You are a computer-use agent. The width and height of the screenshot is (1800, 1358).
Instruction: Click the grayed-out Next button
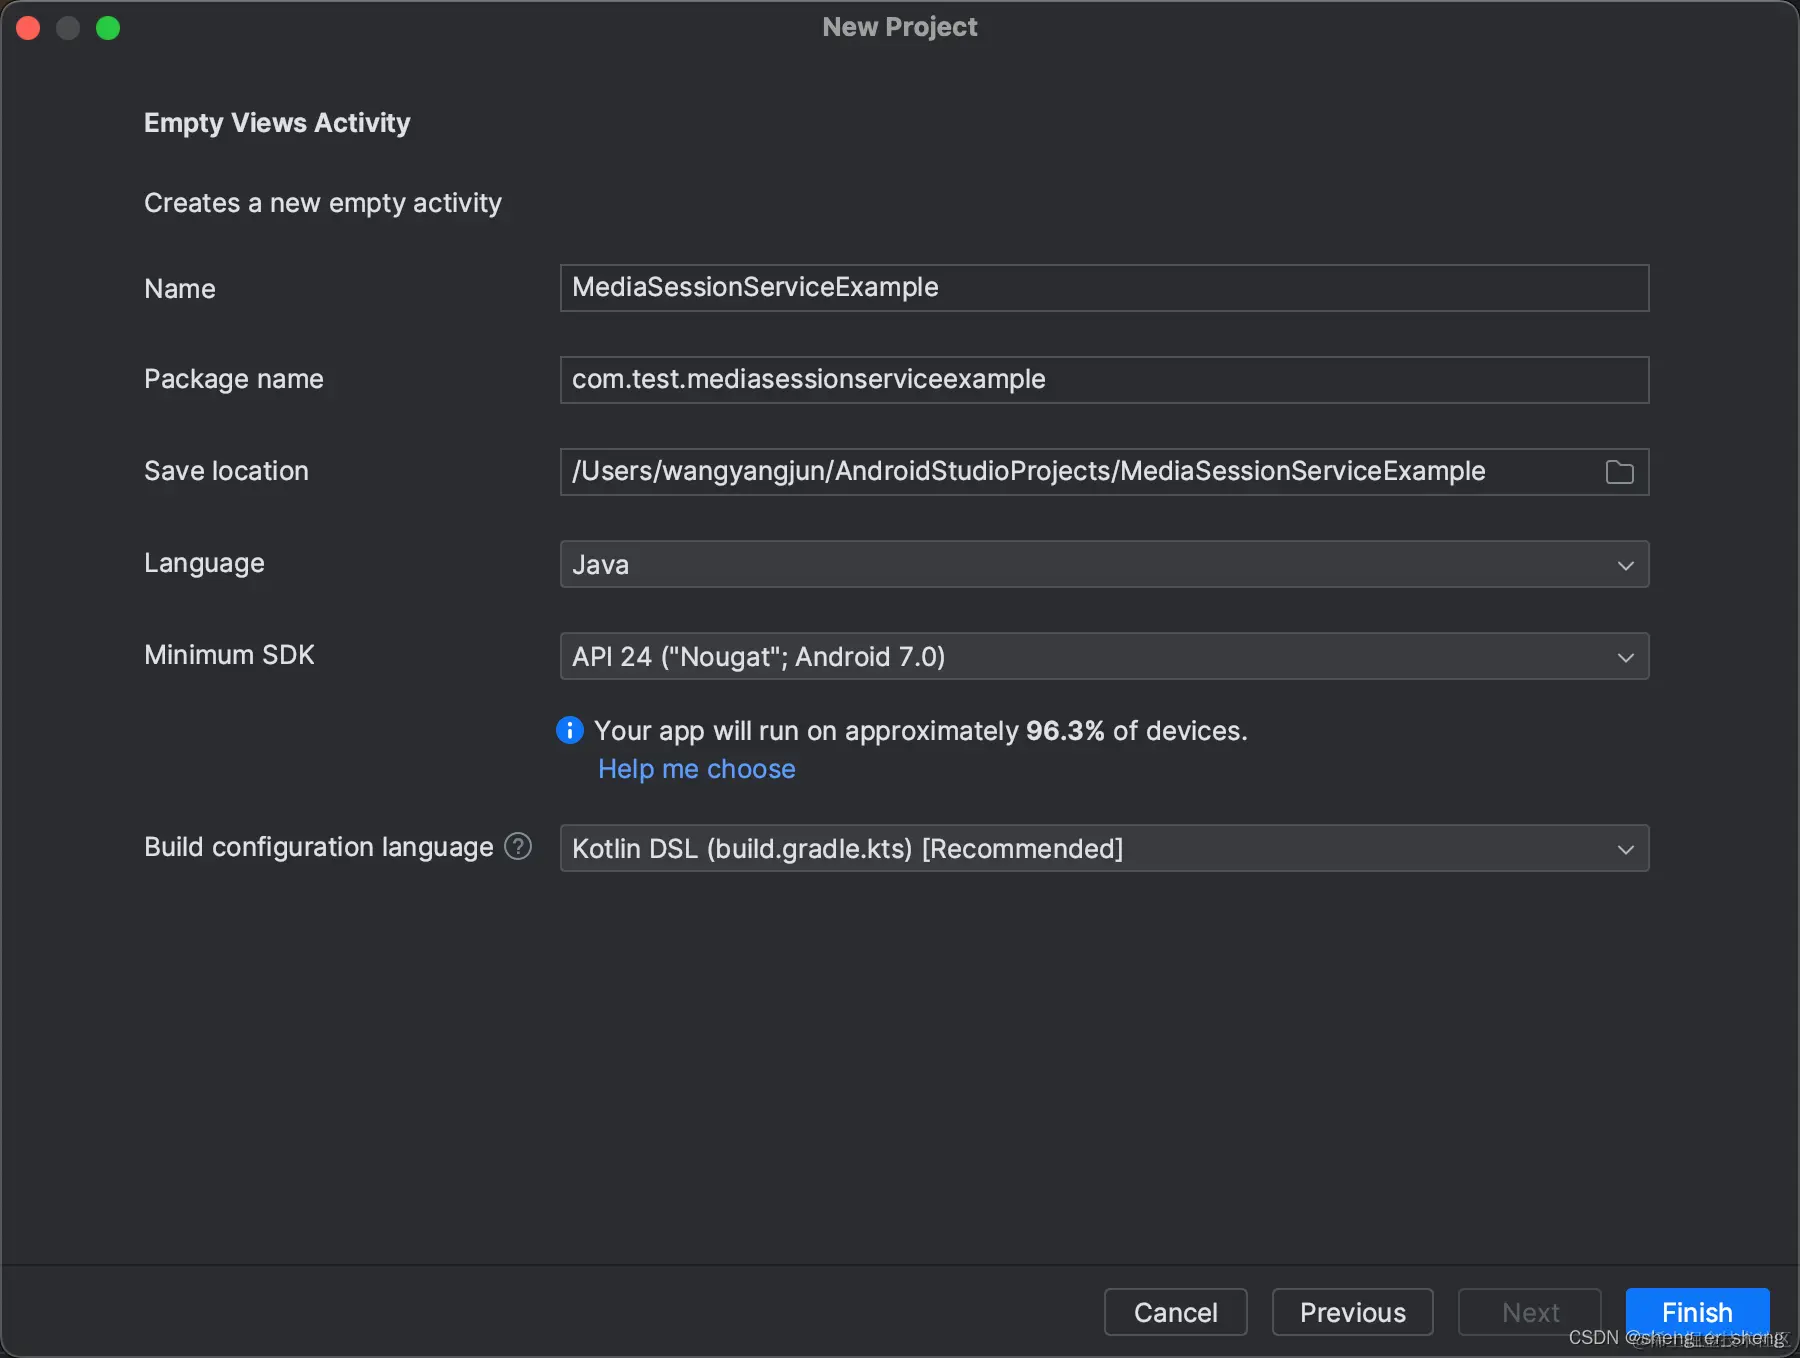coord(1529,1312)
